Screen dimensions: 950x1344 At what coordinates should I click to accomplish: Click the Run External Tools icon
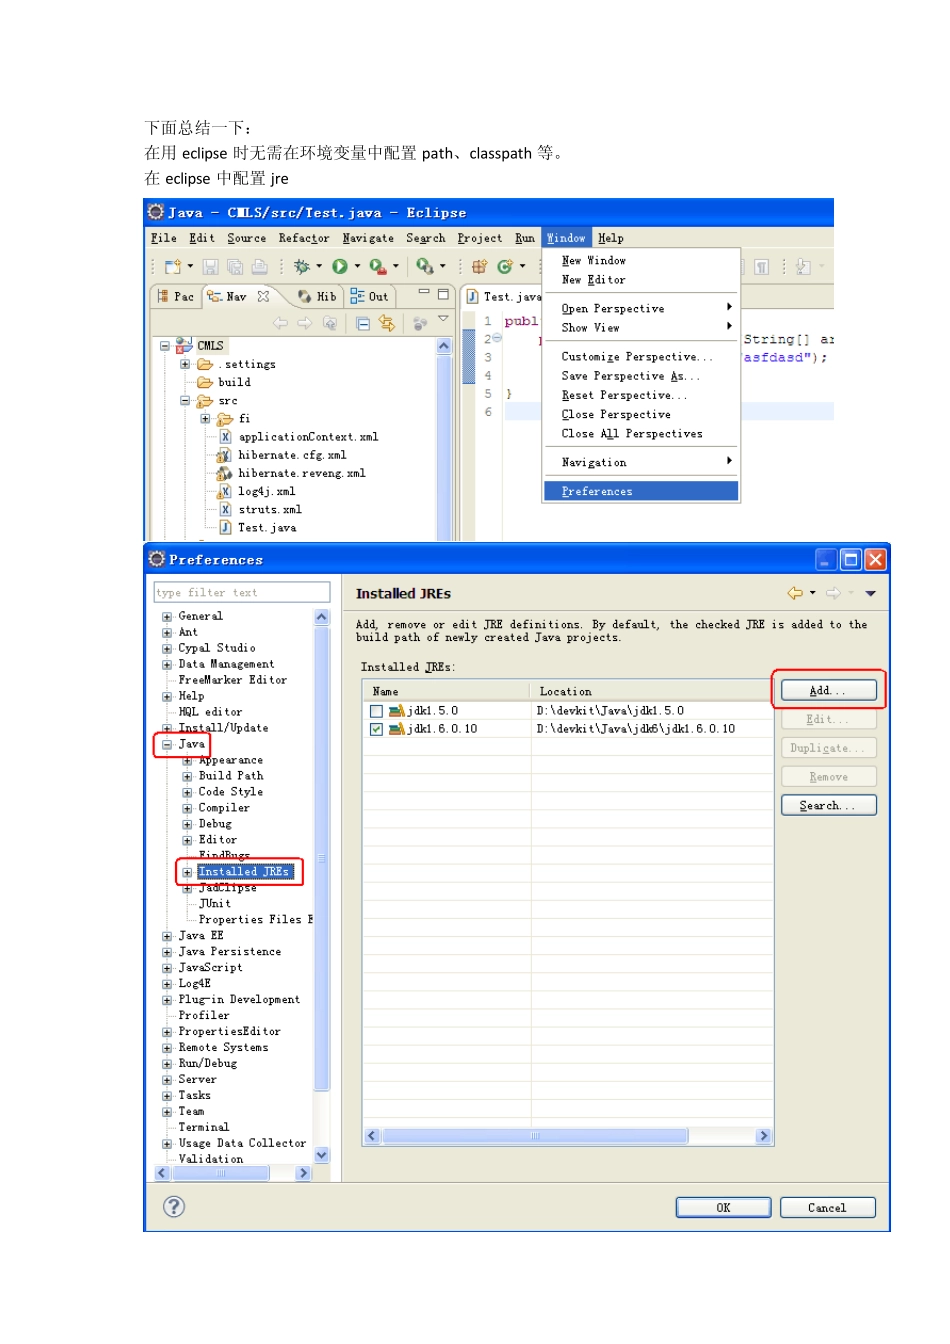(377, 267)
